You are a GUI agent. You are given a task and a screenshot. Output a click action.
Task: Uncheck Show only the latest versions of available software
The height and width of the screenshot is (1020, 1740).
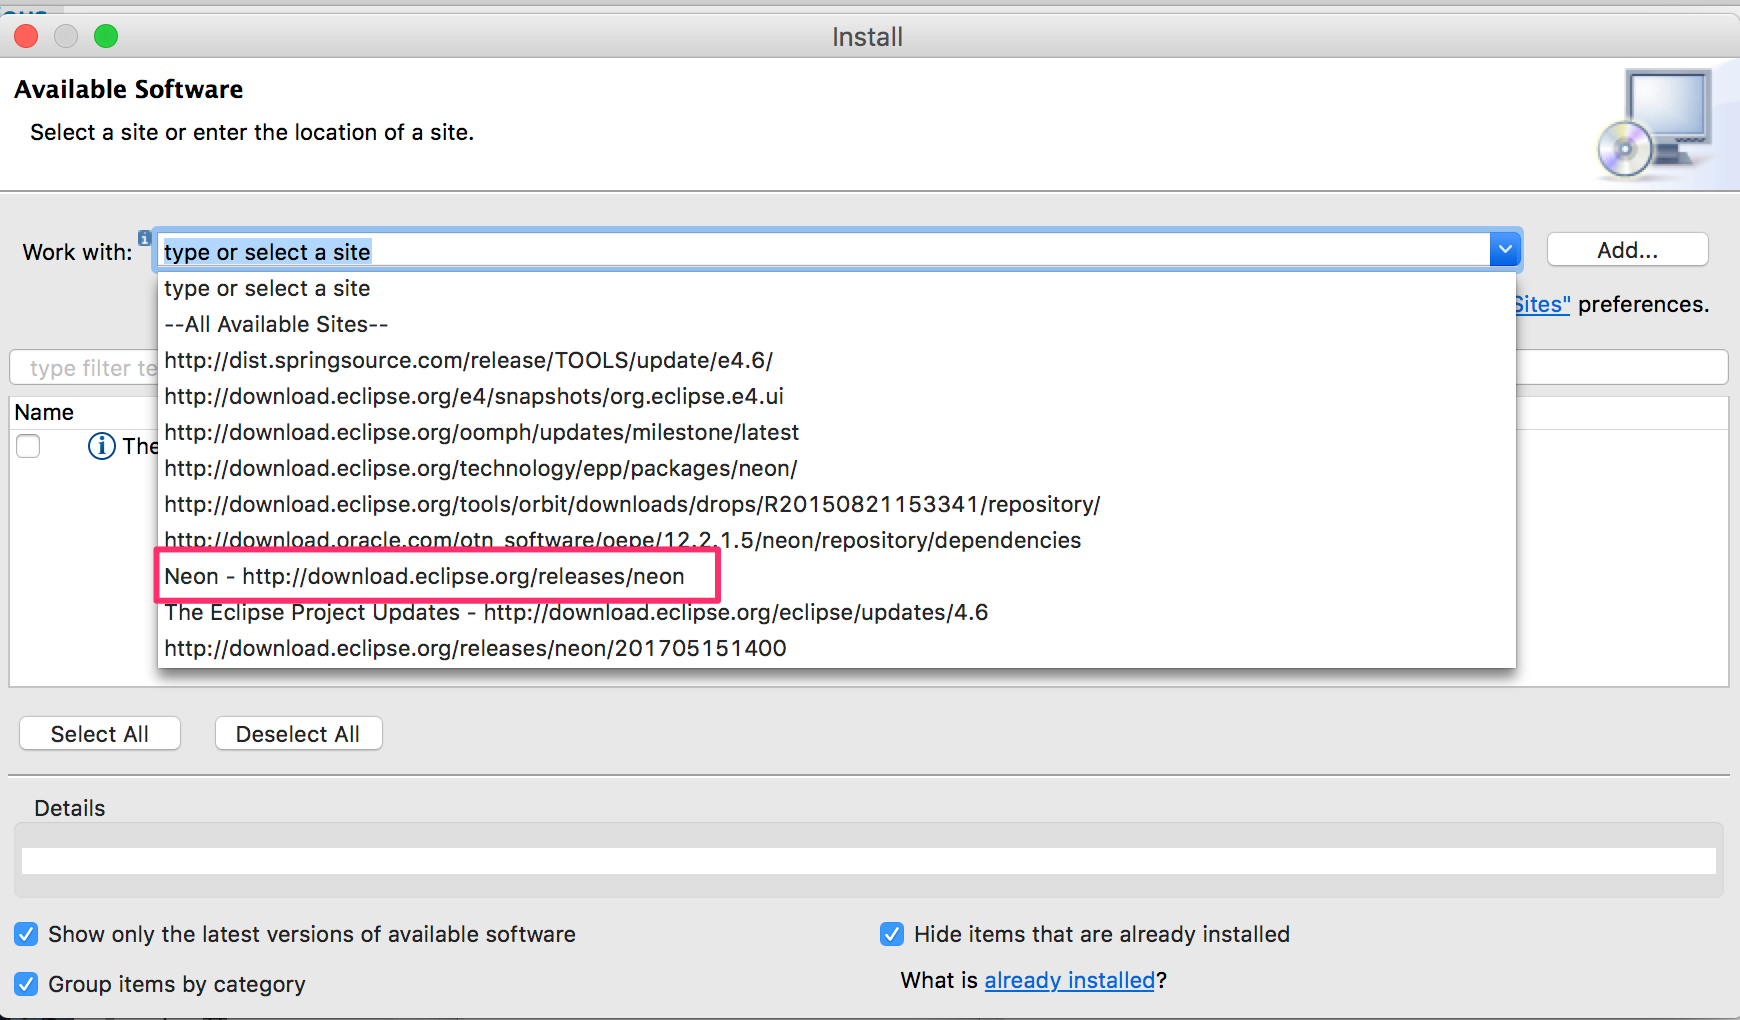tap(27, 934)
